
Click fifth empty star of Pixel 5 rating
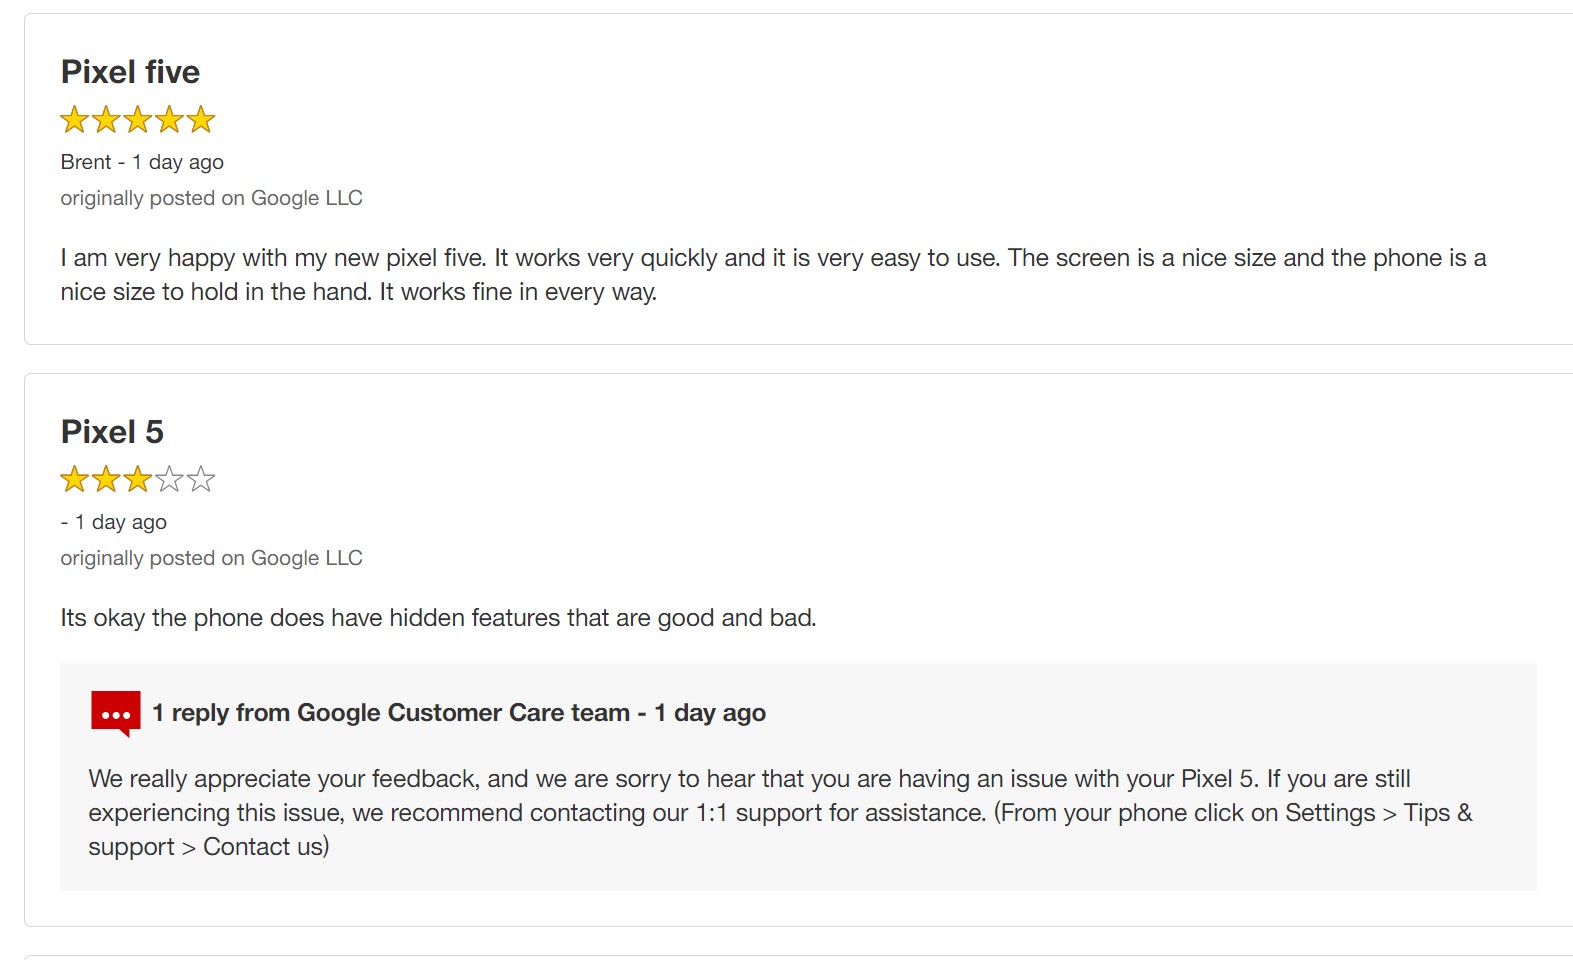[201, 479]
